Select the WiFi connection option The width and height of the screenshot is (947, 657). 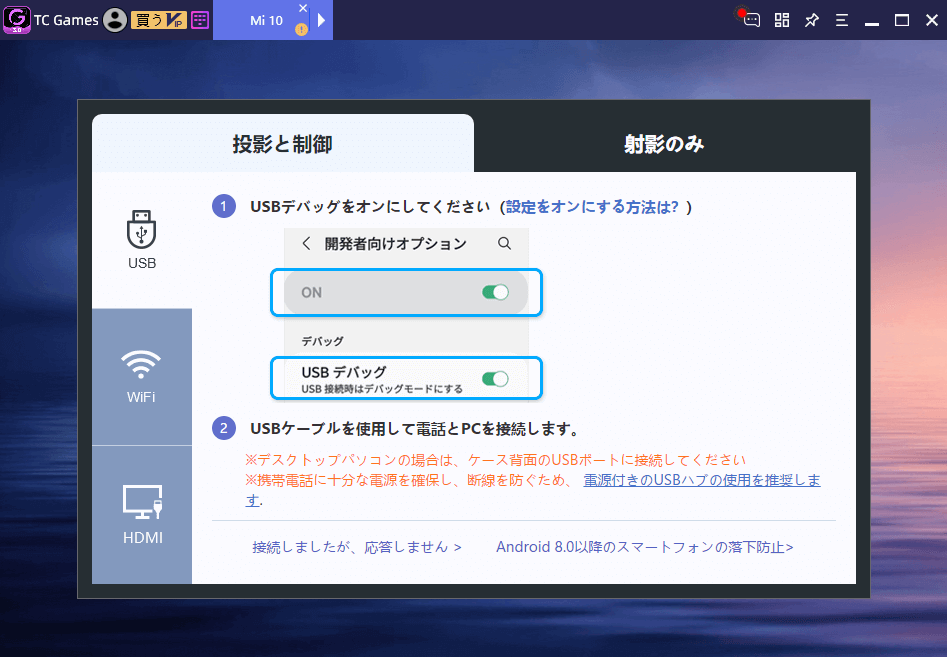[142, 376]
